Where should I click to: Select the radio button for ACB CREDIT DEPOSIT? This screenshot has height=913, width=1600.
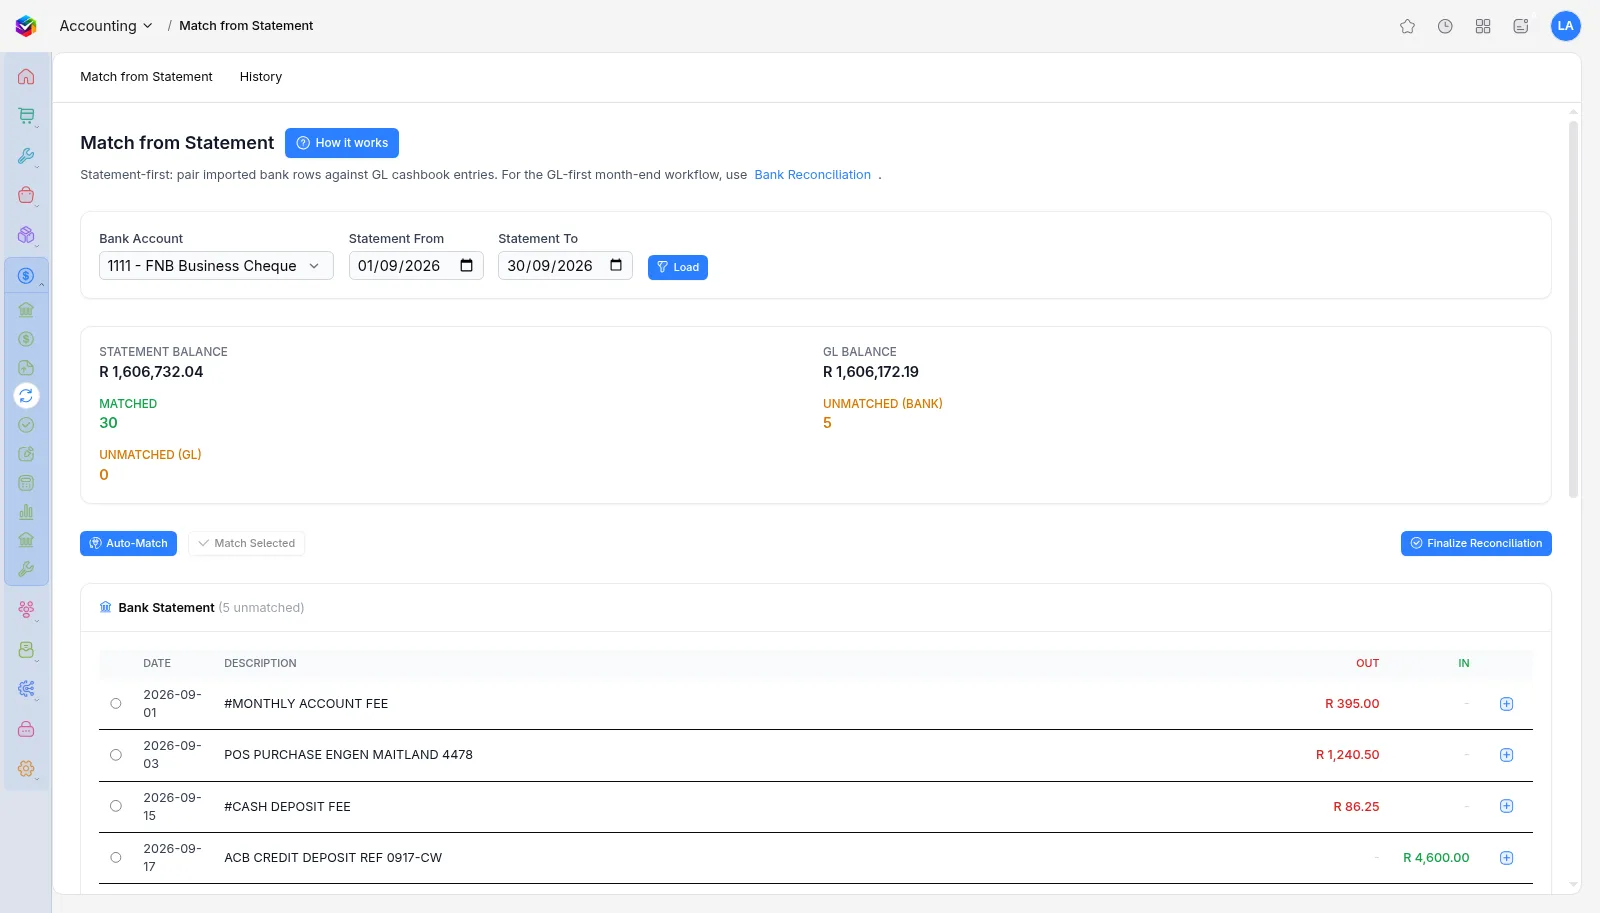point(116,858)
